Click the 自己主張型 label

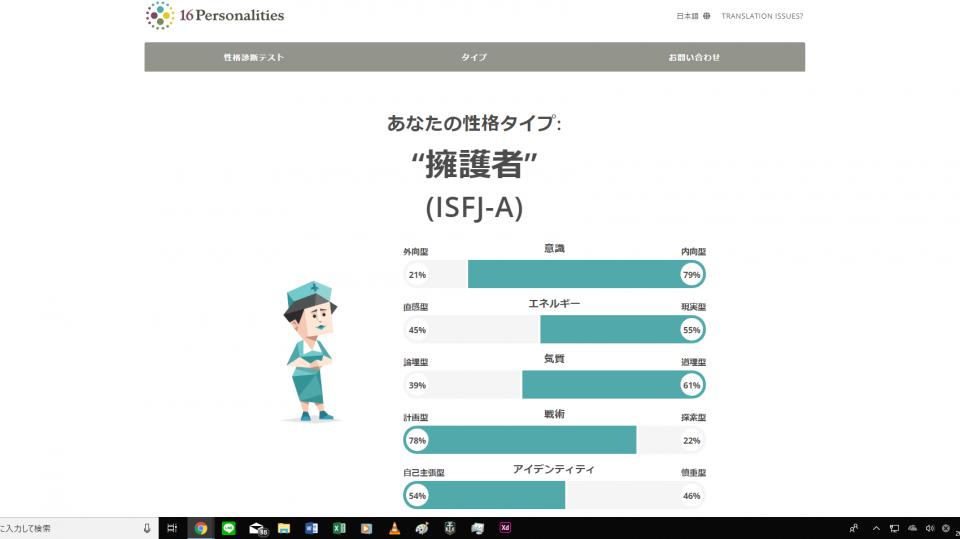(x=424, y=472)
